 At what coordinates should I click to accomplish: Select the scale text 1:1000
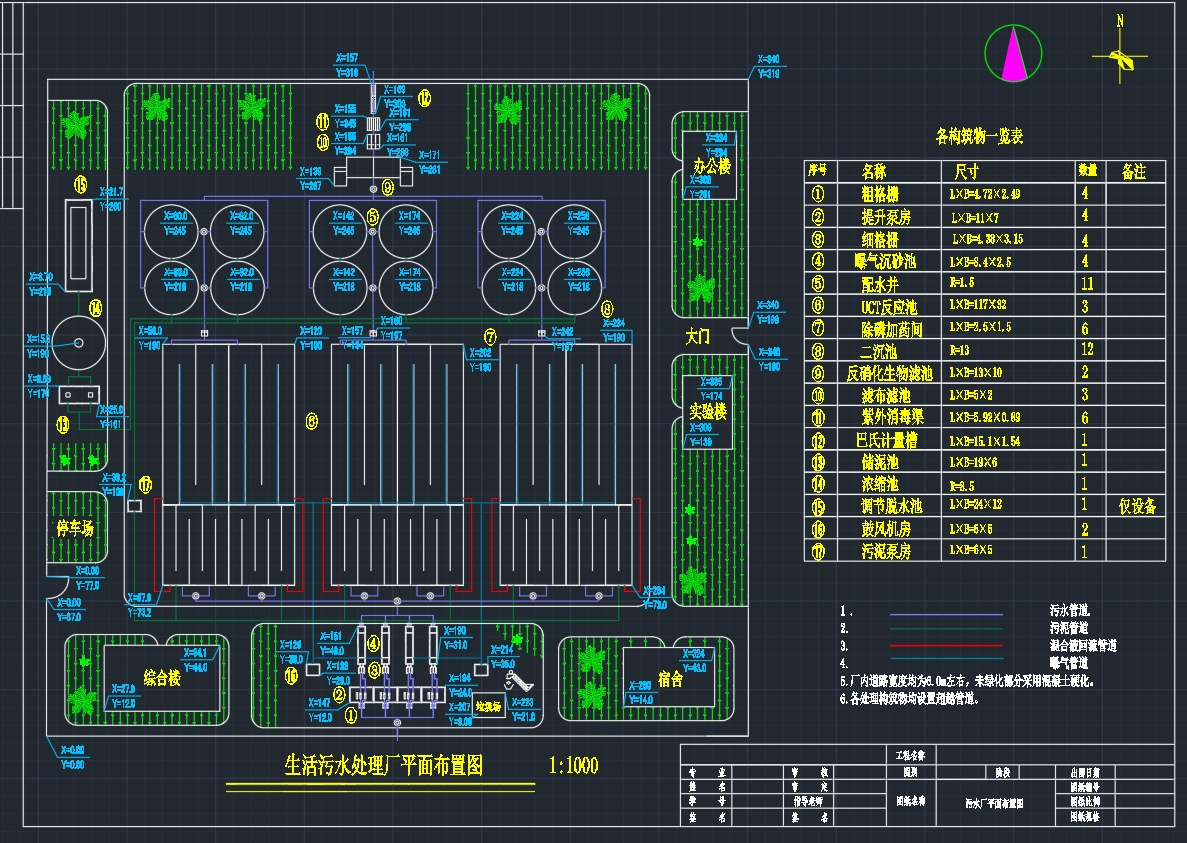point(573,765)
